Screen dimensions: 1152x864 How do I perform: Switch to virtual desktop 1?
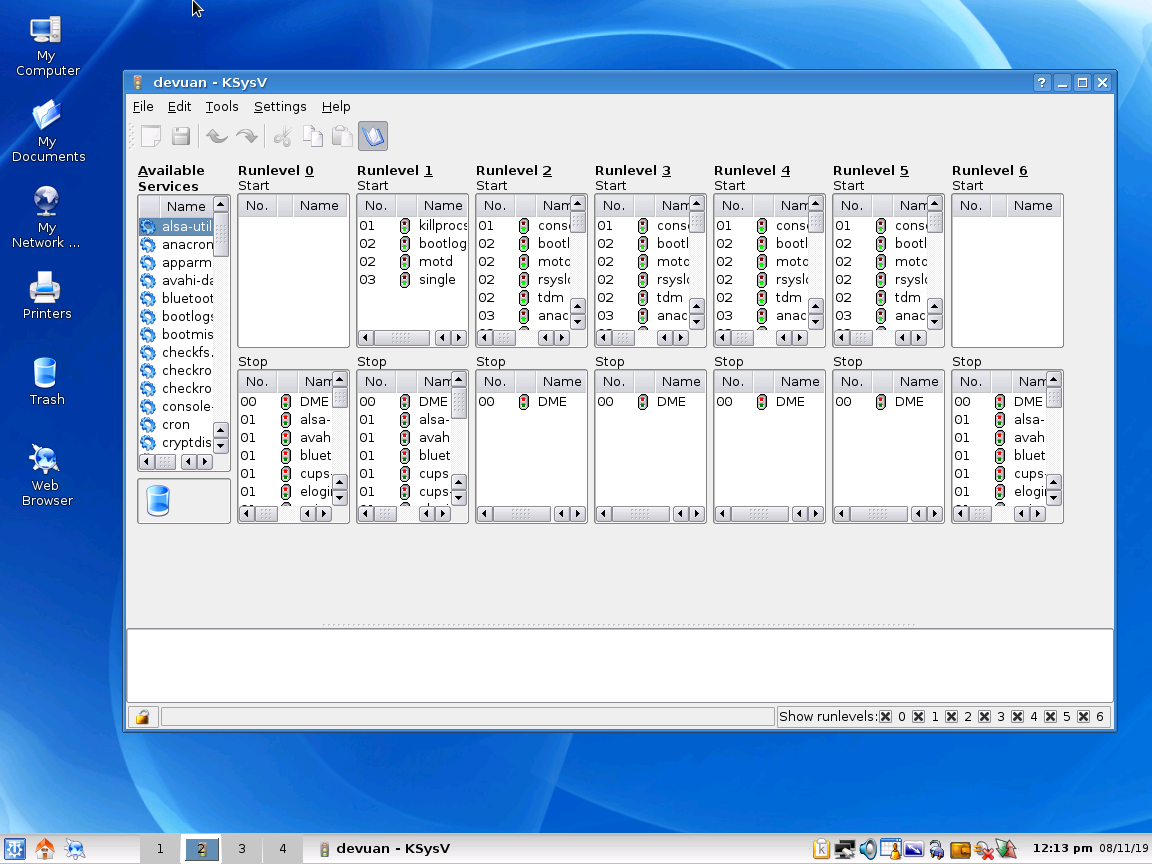coord(160,849)
